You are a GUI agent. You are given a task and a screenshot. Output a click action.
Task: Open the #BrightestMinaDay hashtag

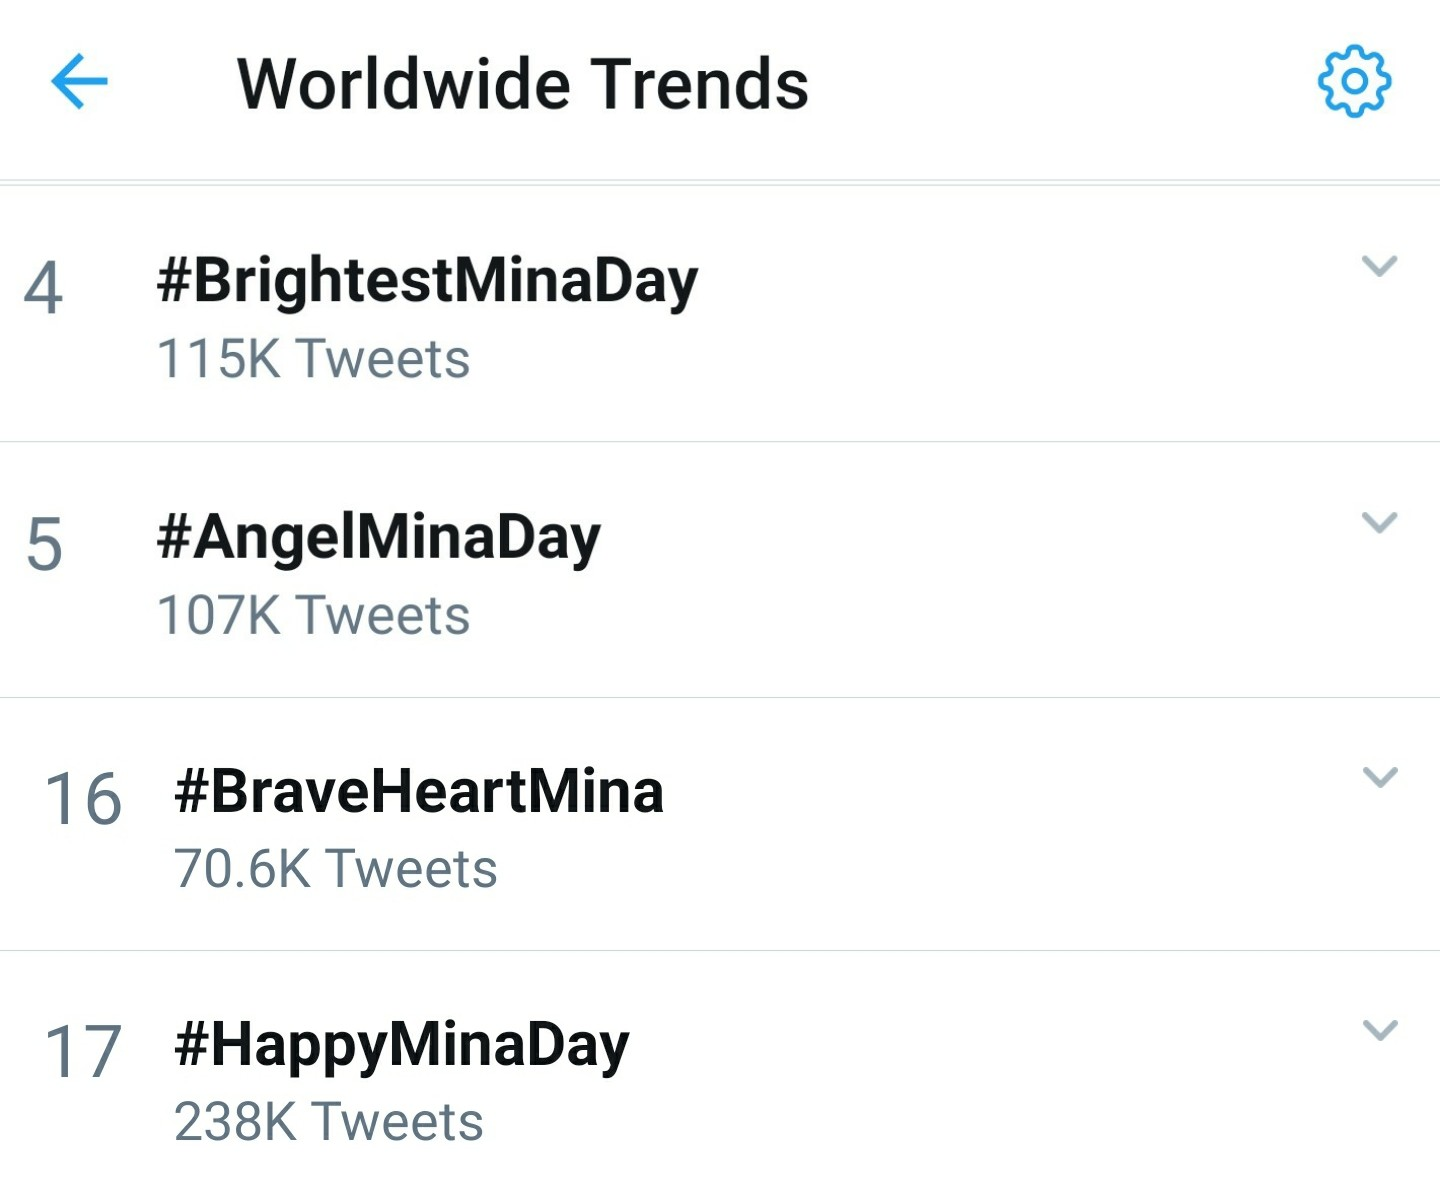[427, 282]
